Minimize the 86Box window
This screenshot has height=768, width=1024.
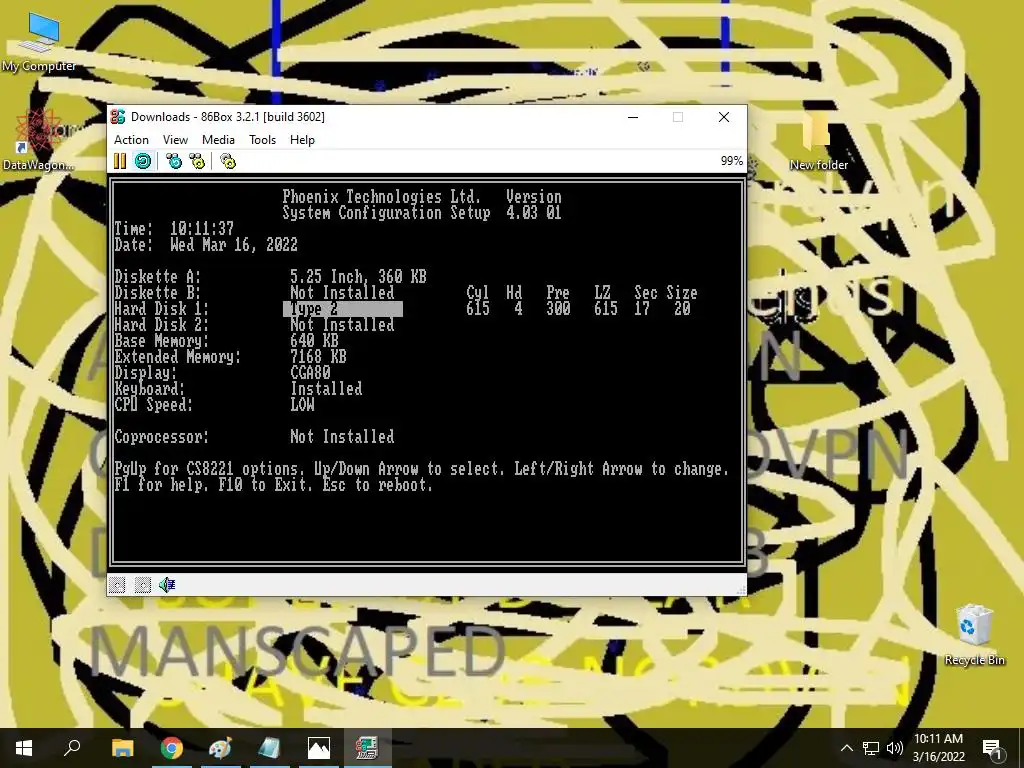pos(633,117)
